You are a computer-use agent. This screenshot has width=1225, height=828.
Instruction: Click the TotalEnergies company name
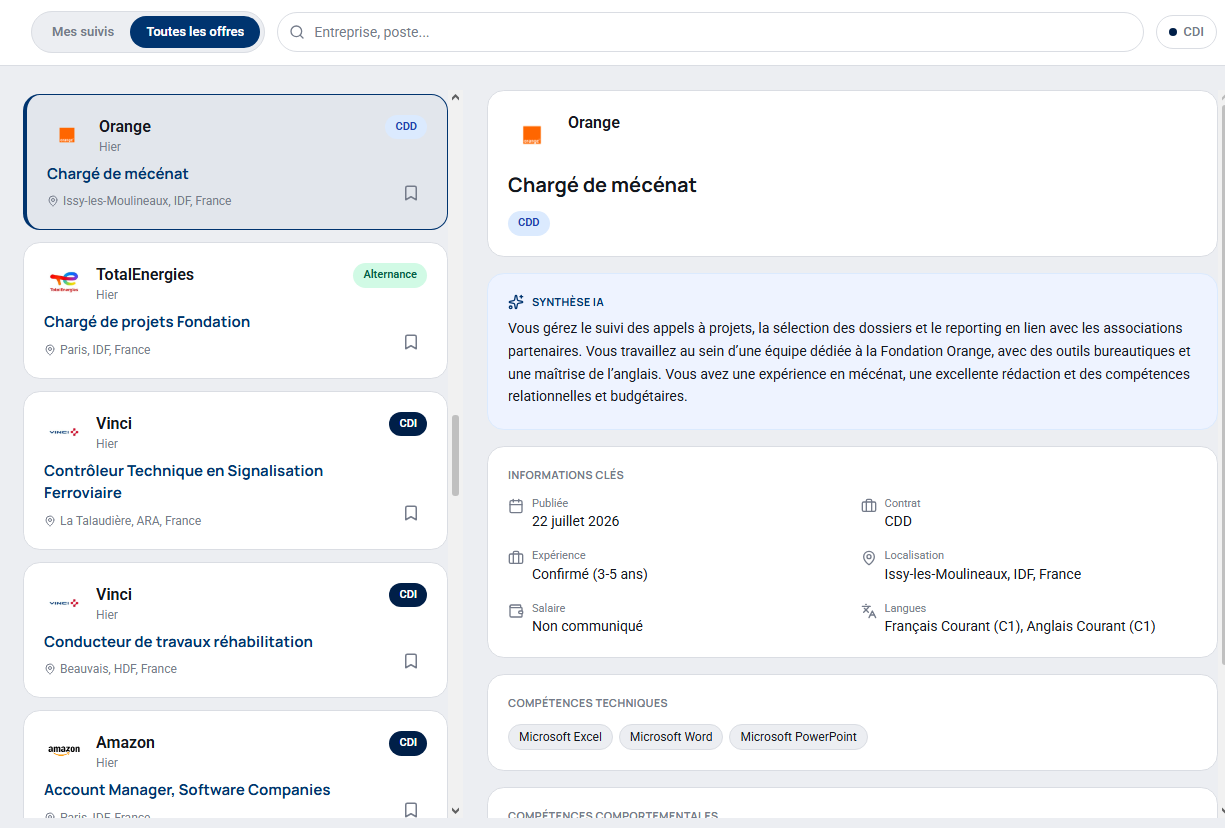145,275
